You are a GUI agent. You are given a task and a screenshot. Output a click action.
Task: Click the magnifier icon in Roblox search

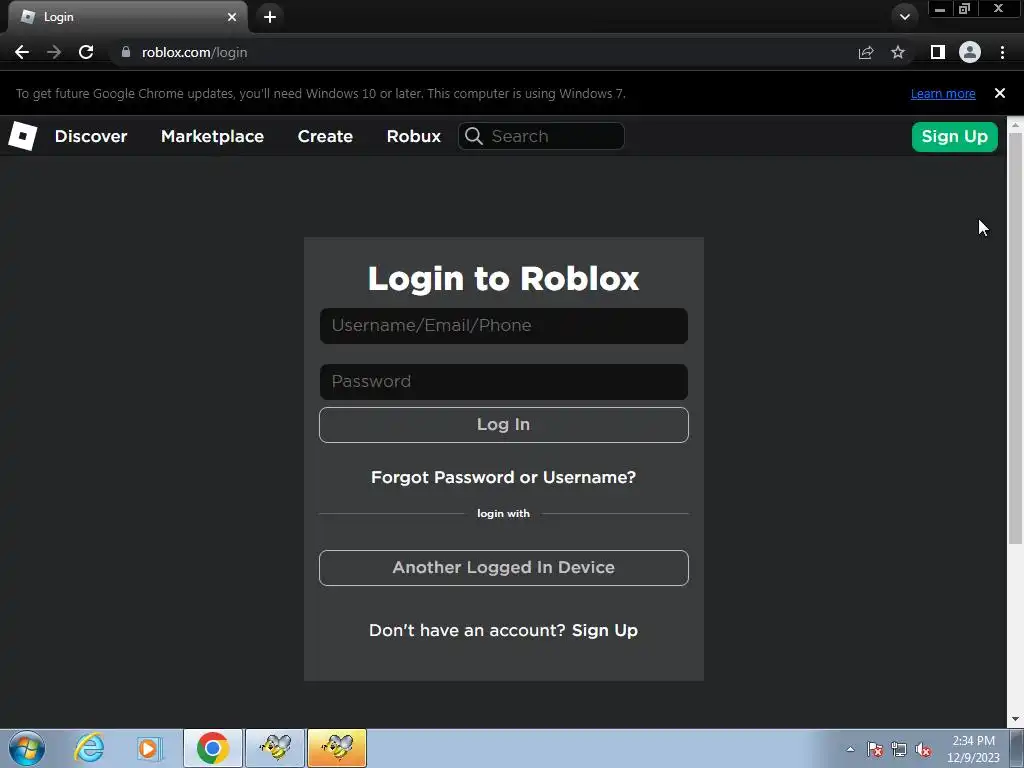474,136
